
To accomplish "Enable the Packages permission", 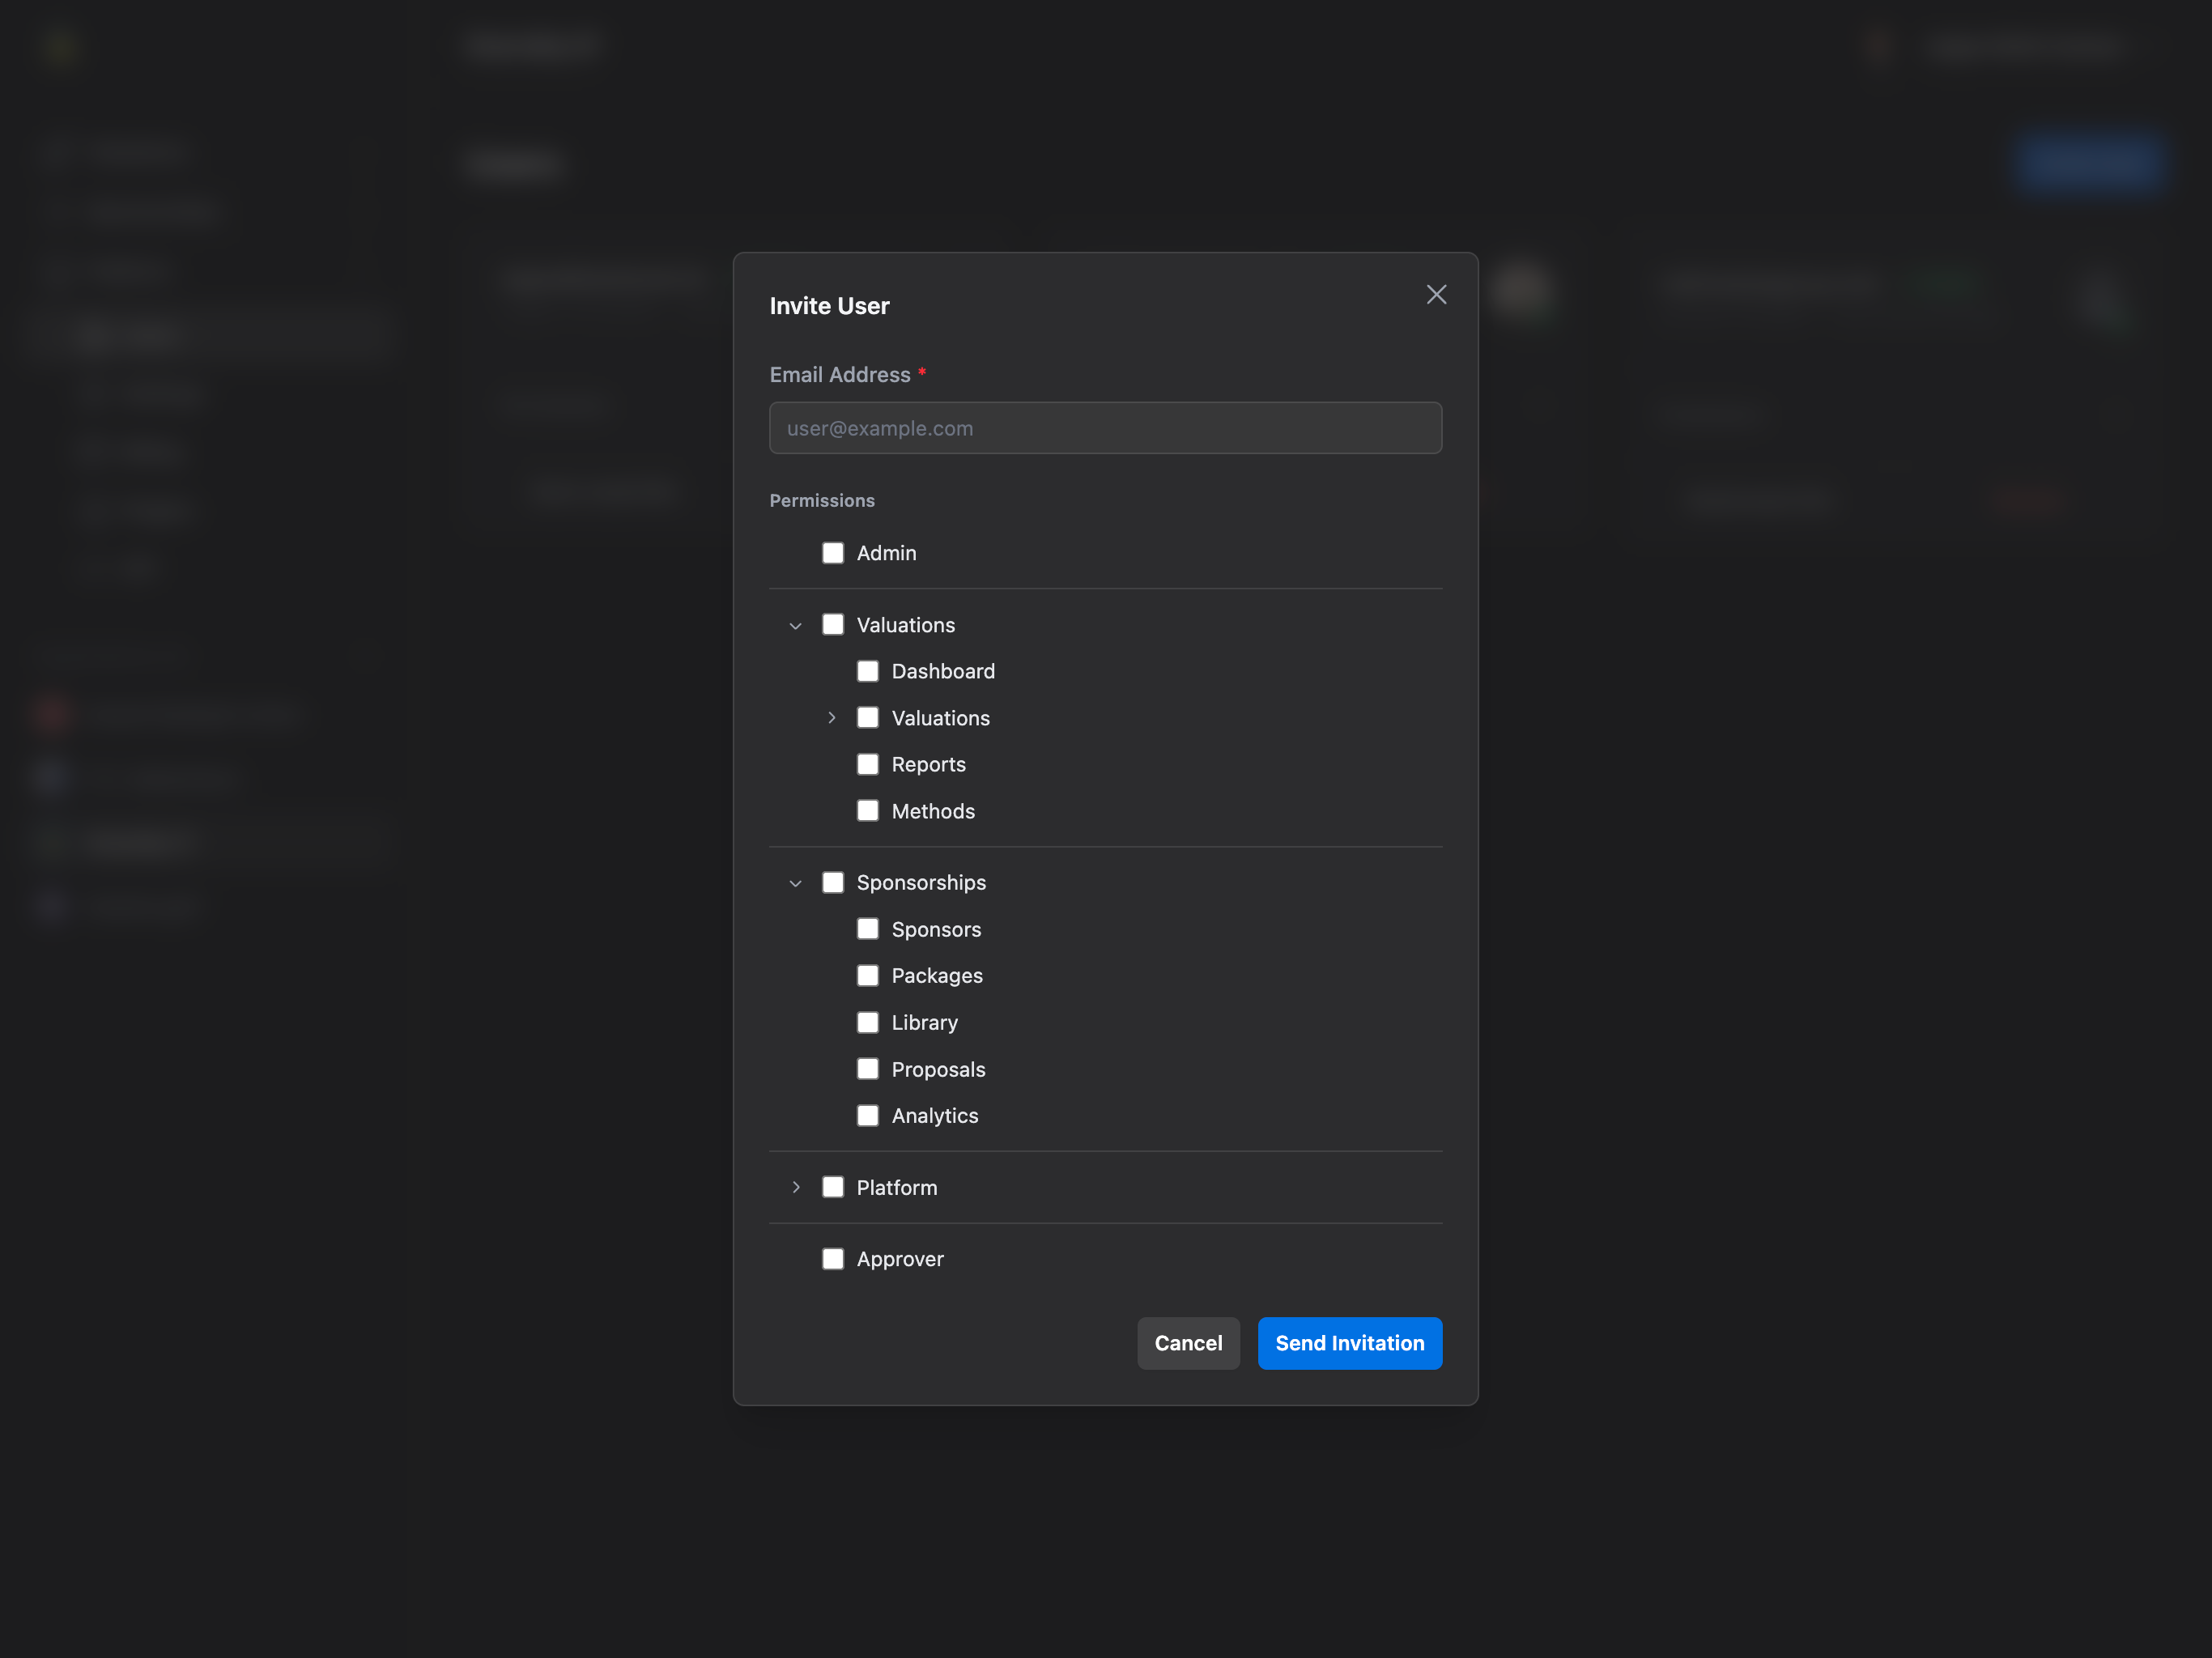I will [867, 975].
